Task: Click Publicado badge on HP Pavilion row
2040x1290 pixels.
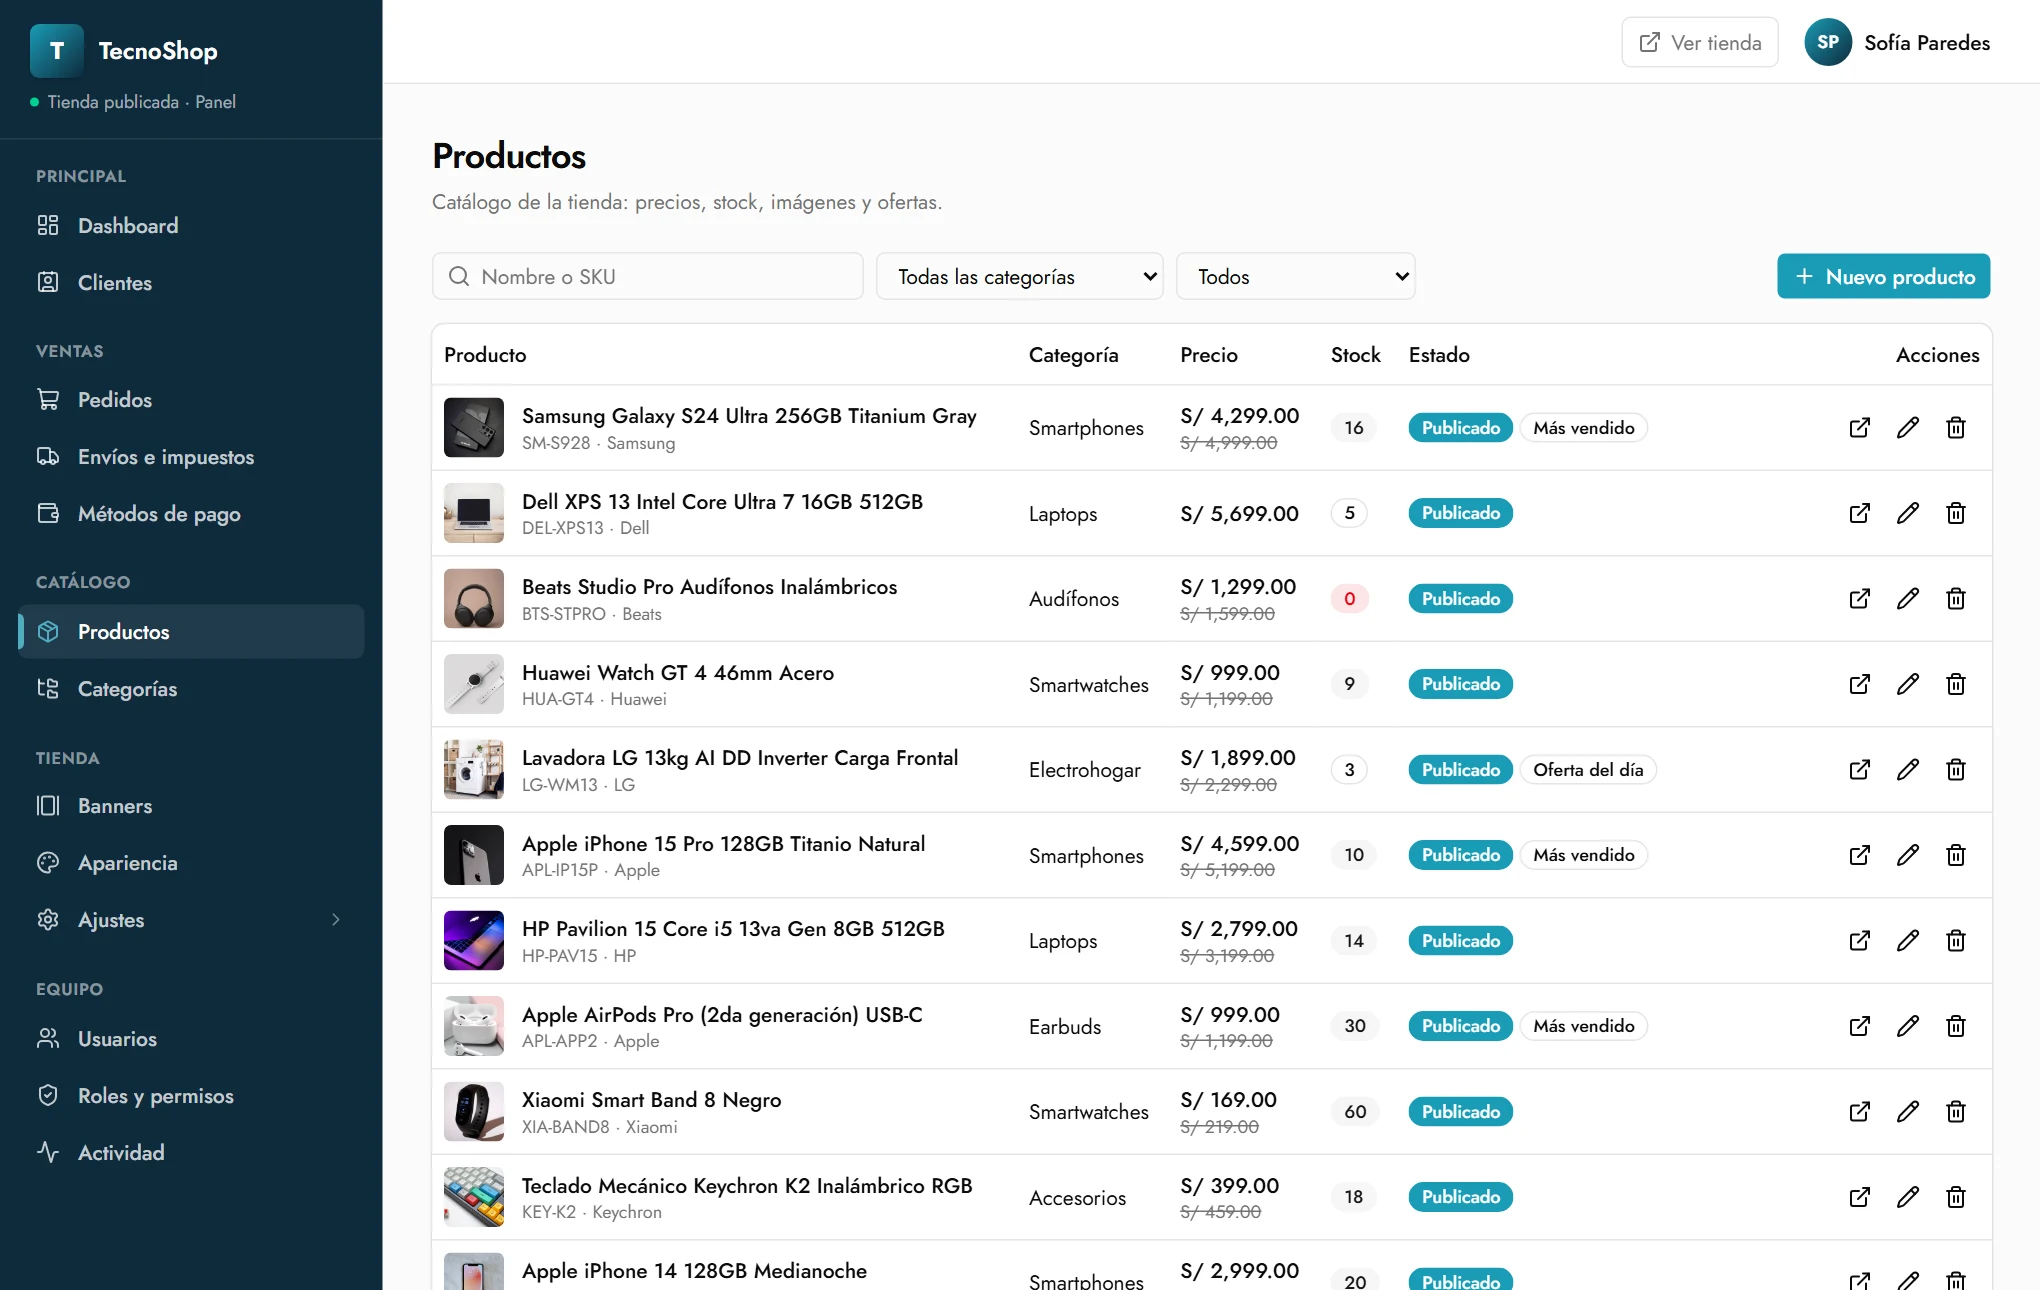Action: pyautogui.click(x=1460, y=941)
